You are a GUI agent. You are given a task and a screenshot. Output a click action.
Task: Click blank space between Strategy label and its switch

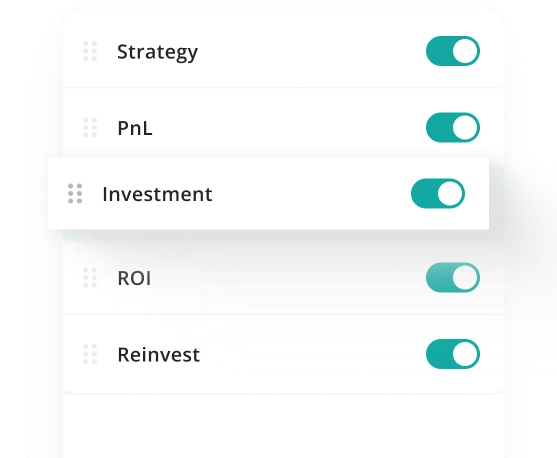[x=312, y=51]
